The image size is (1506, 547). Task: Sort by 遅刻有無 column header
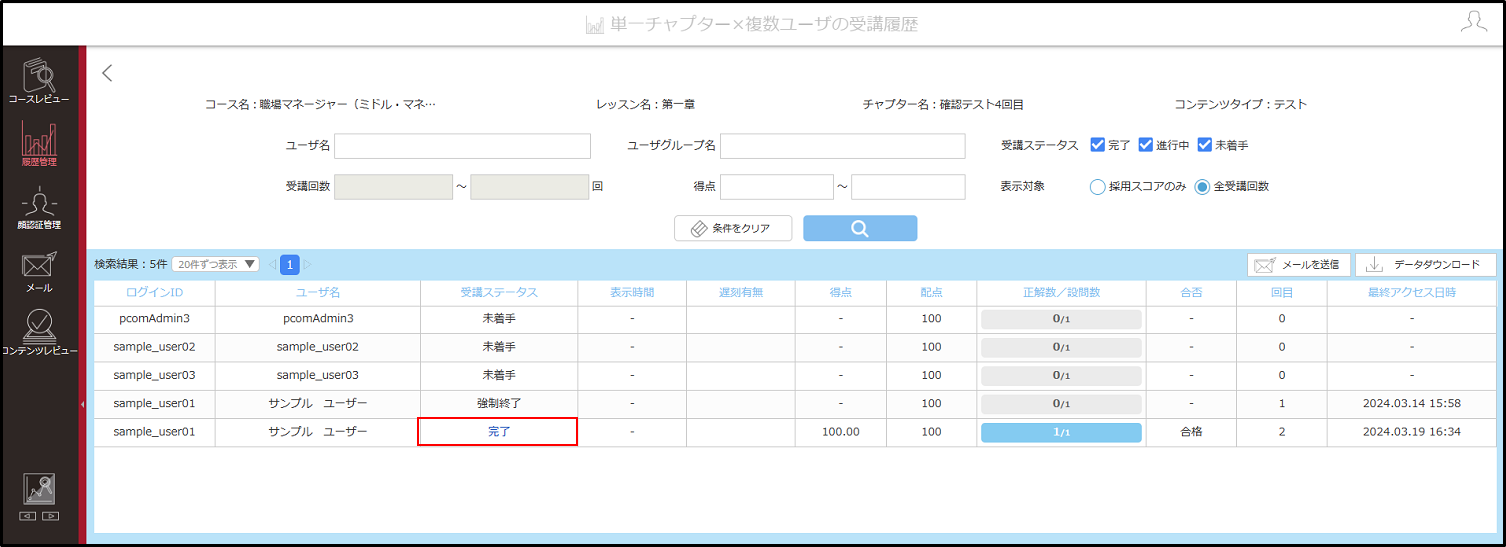point(741,293)
